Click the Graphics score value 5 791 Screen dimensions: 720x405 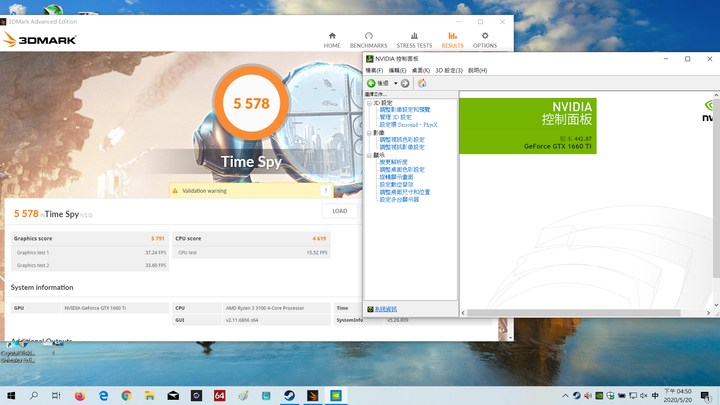pos(158,238)
